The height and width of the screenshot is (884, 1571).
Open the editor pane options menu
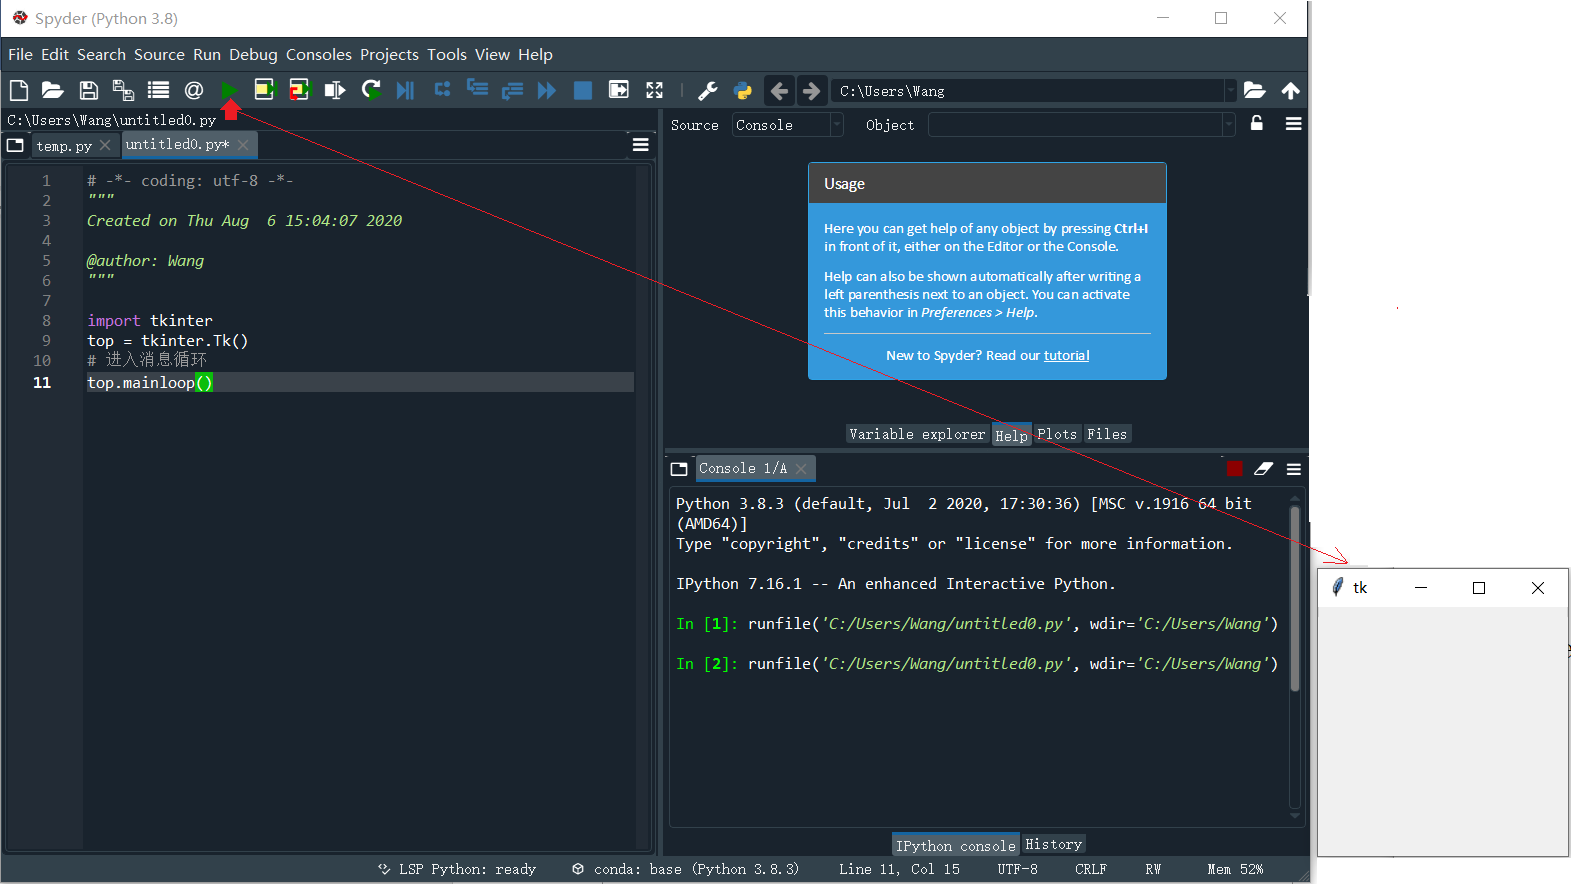coord(641,145)
